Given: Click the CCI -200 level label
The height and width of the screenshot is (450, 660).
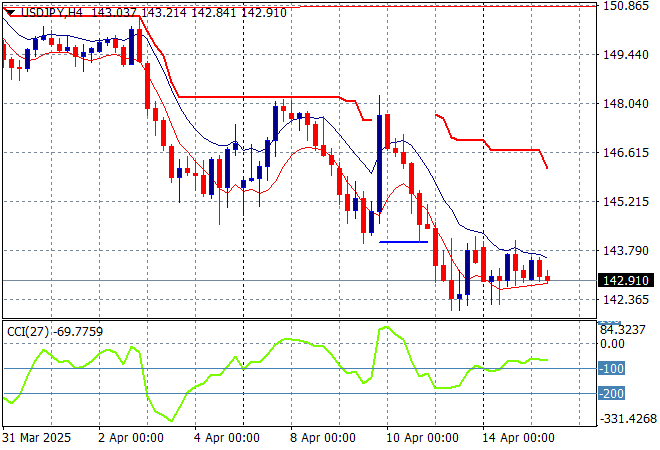Looking at the screenshot, I should click(612, 394).
